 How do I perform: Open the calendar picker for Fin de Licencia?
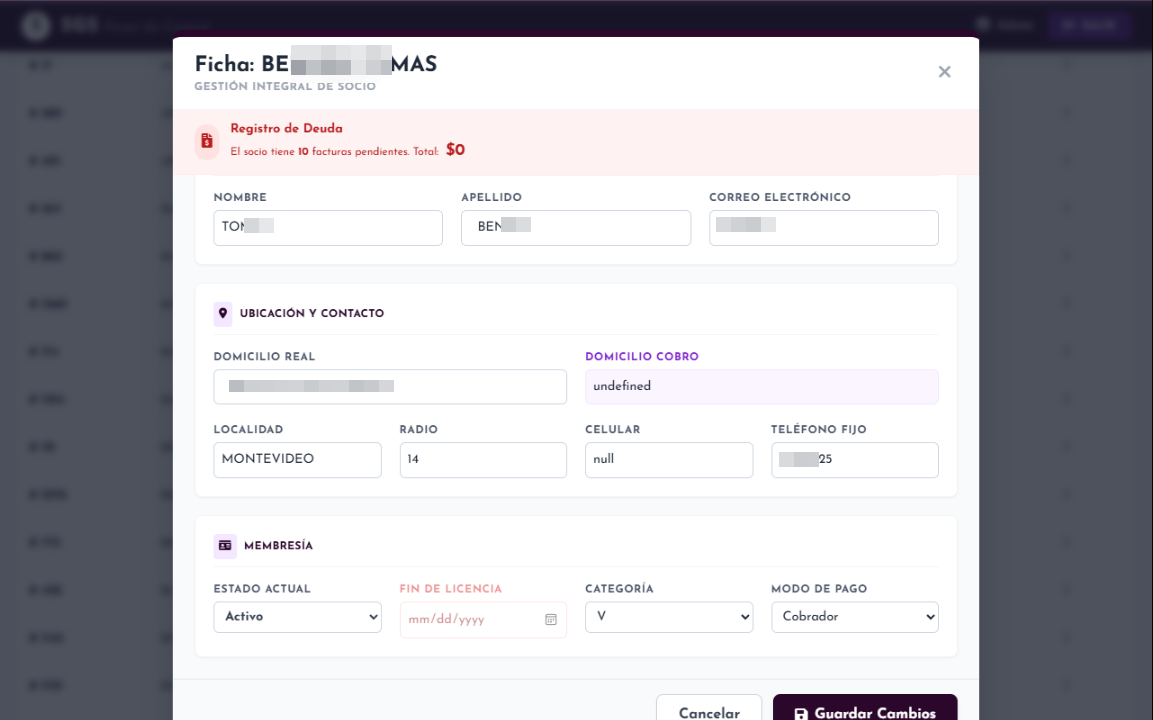click(x=550, y=620)
